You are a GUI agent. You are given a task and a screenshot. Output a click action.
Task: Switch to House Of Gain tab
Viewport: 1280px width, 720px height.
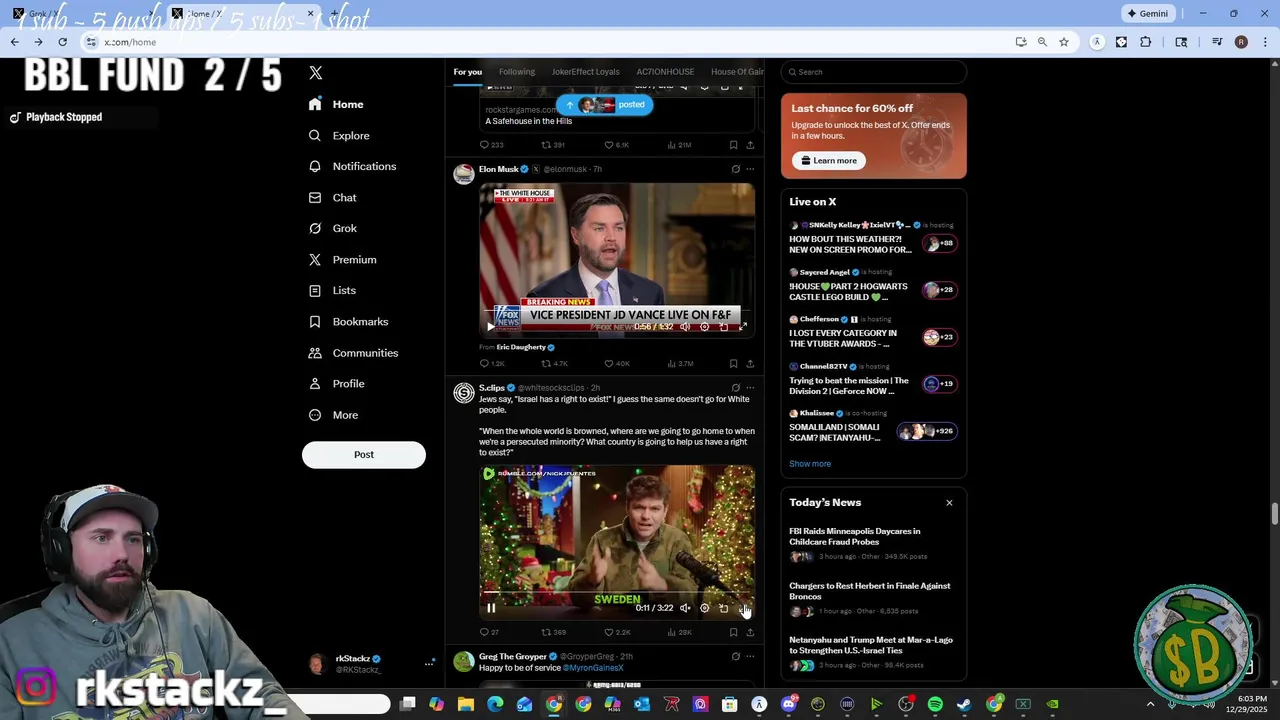click(x=737, y=72)
